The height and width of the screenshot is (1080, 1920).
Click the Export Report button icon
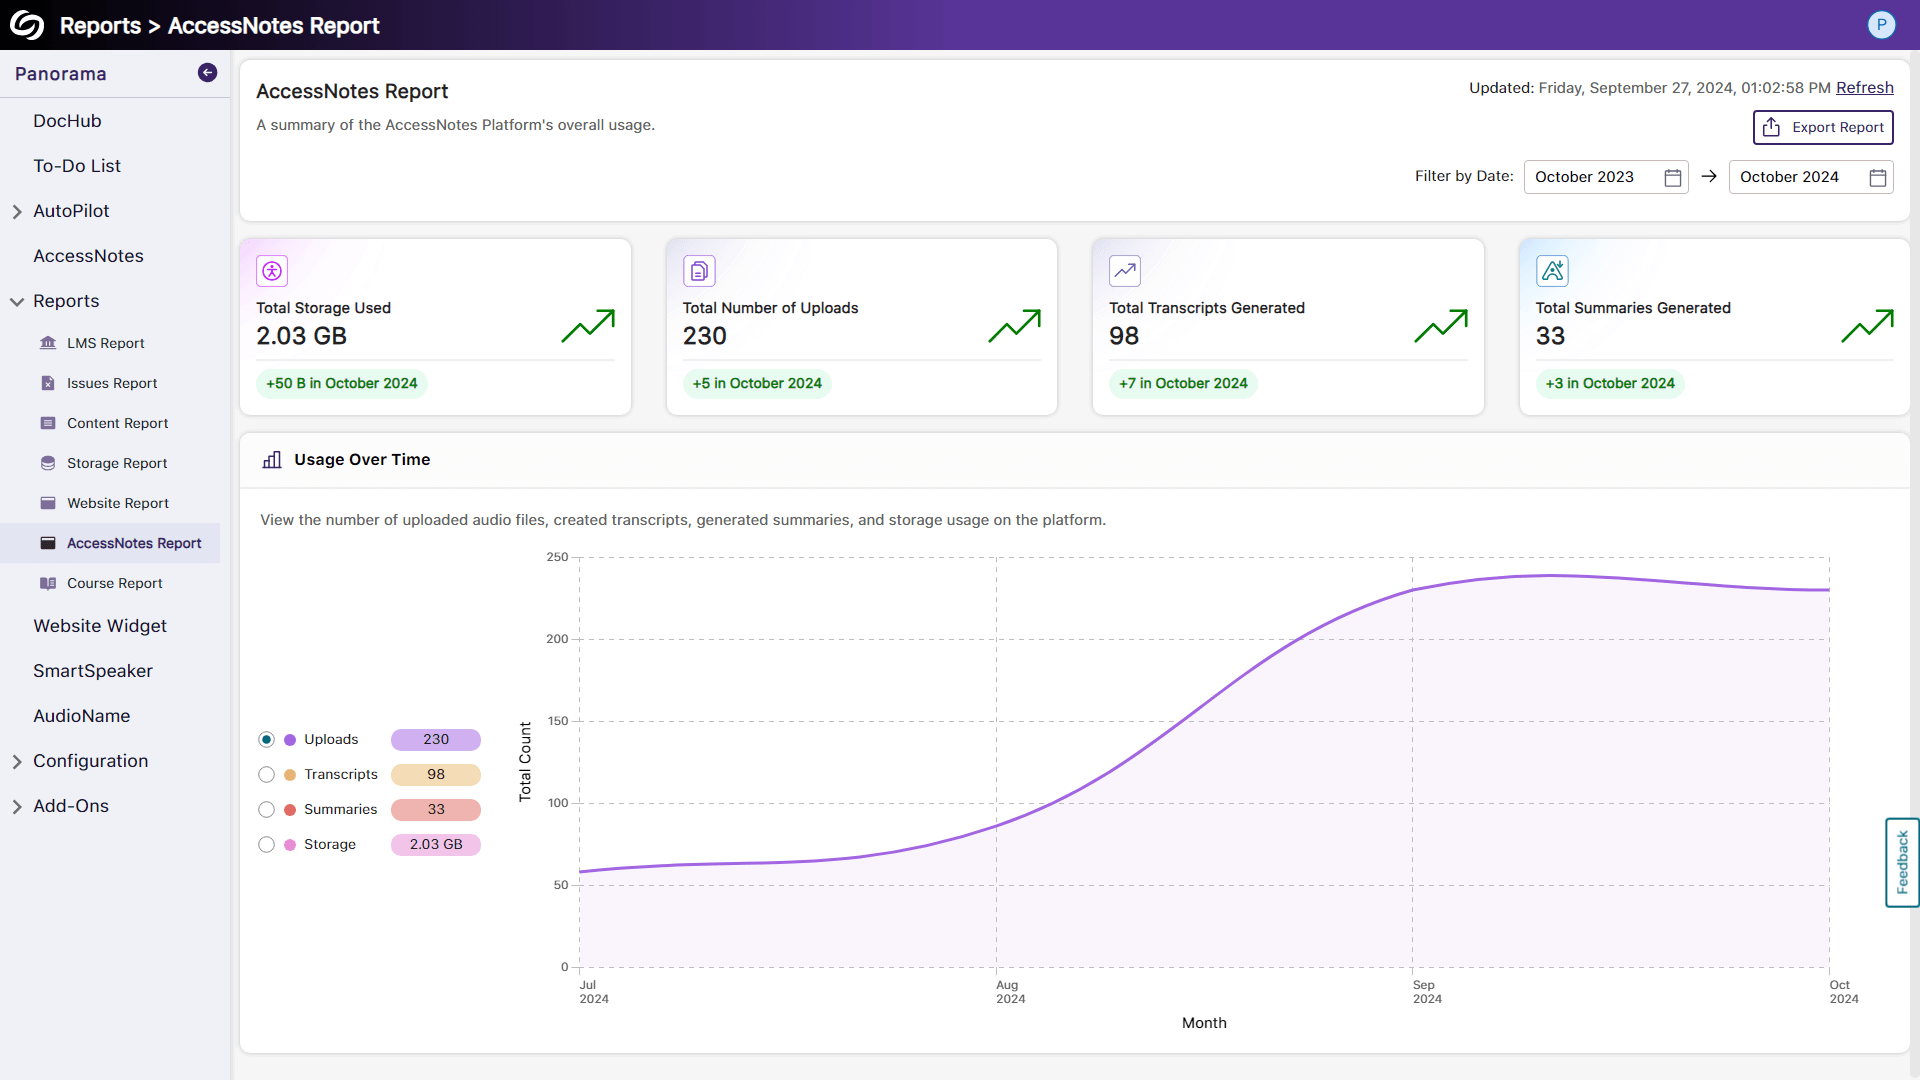click(1772, 127)
